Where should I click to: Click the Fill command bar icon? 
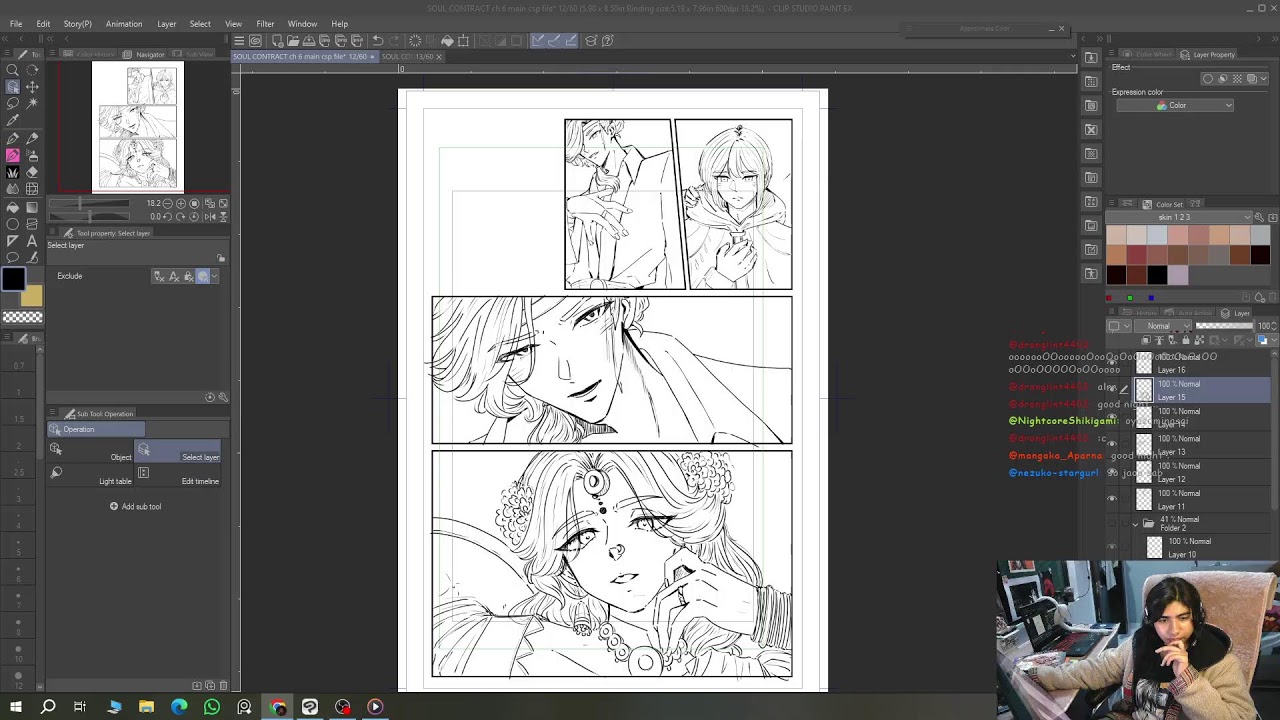click(448, 41)
